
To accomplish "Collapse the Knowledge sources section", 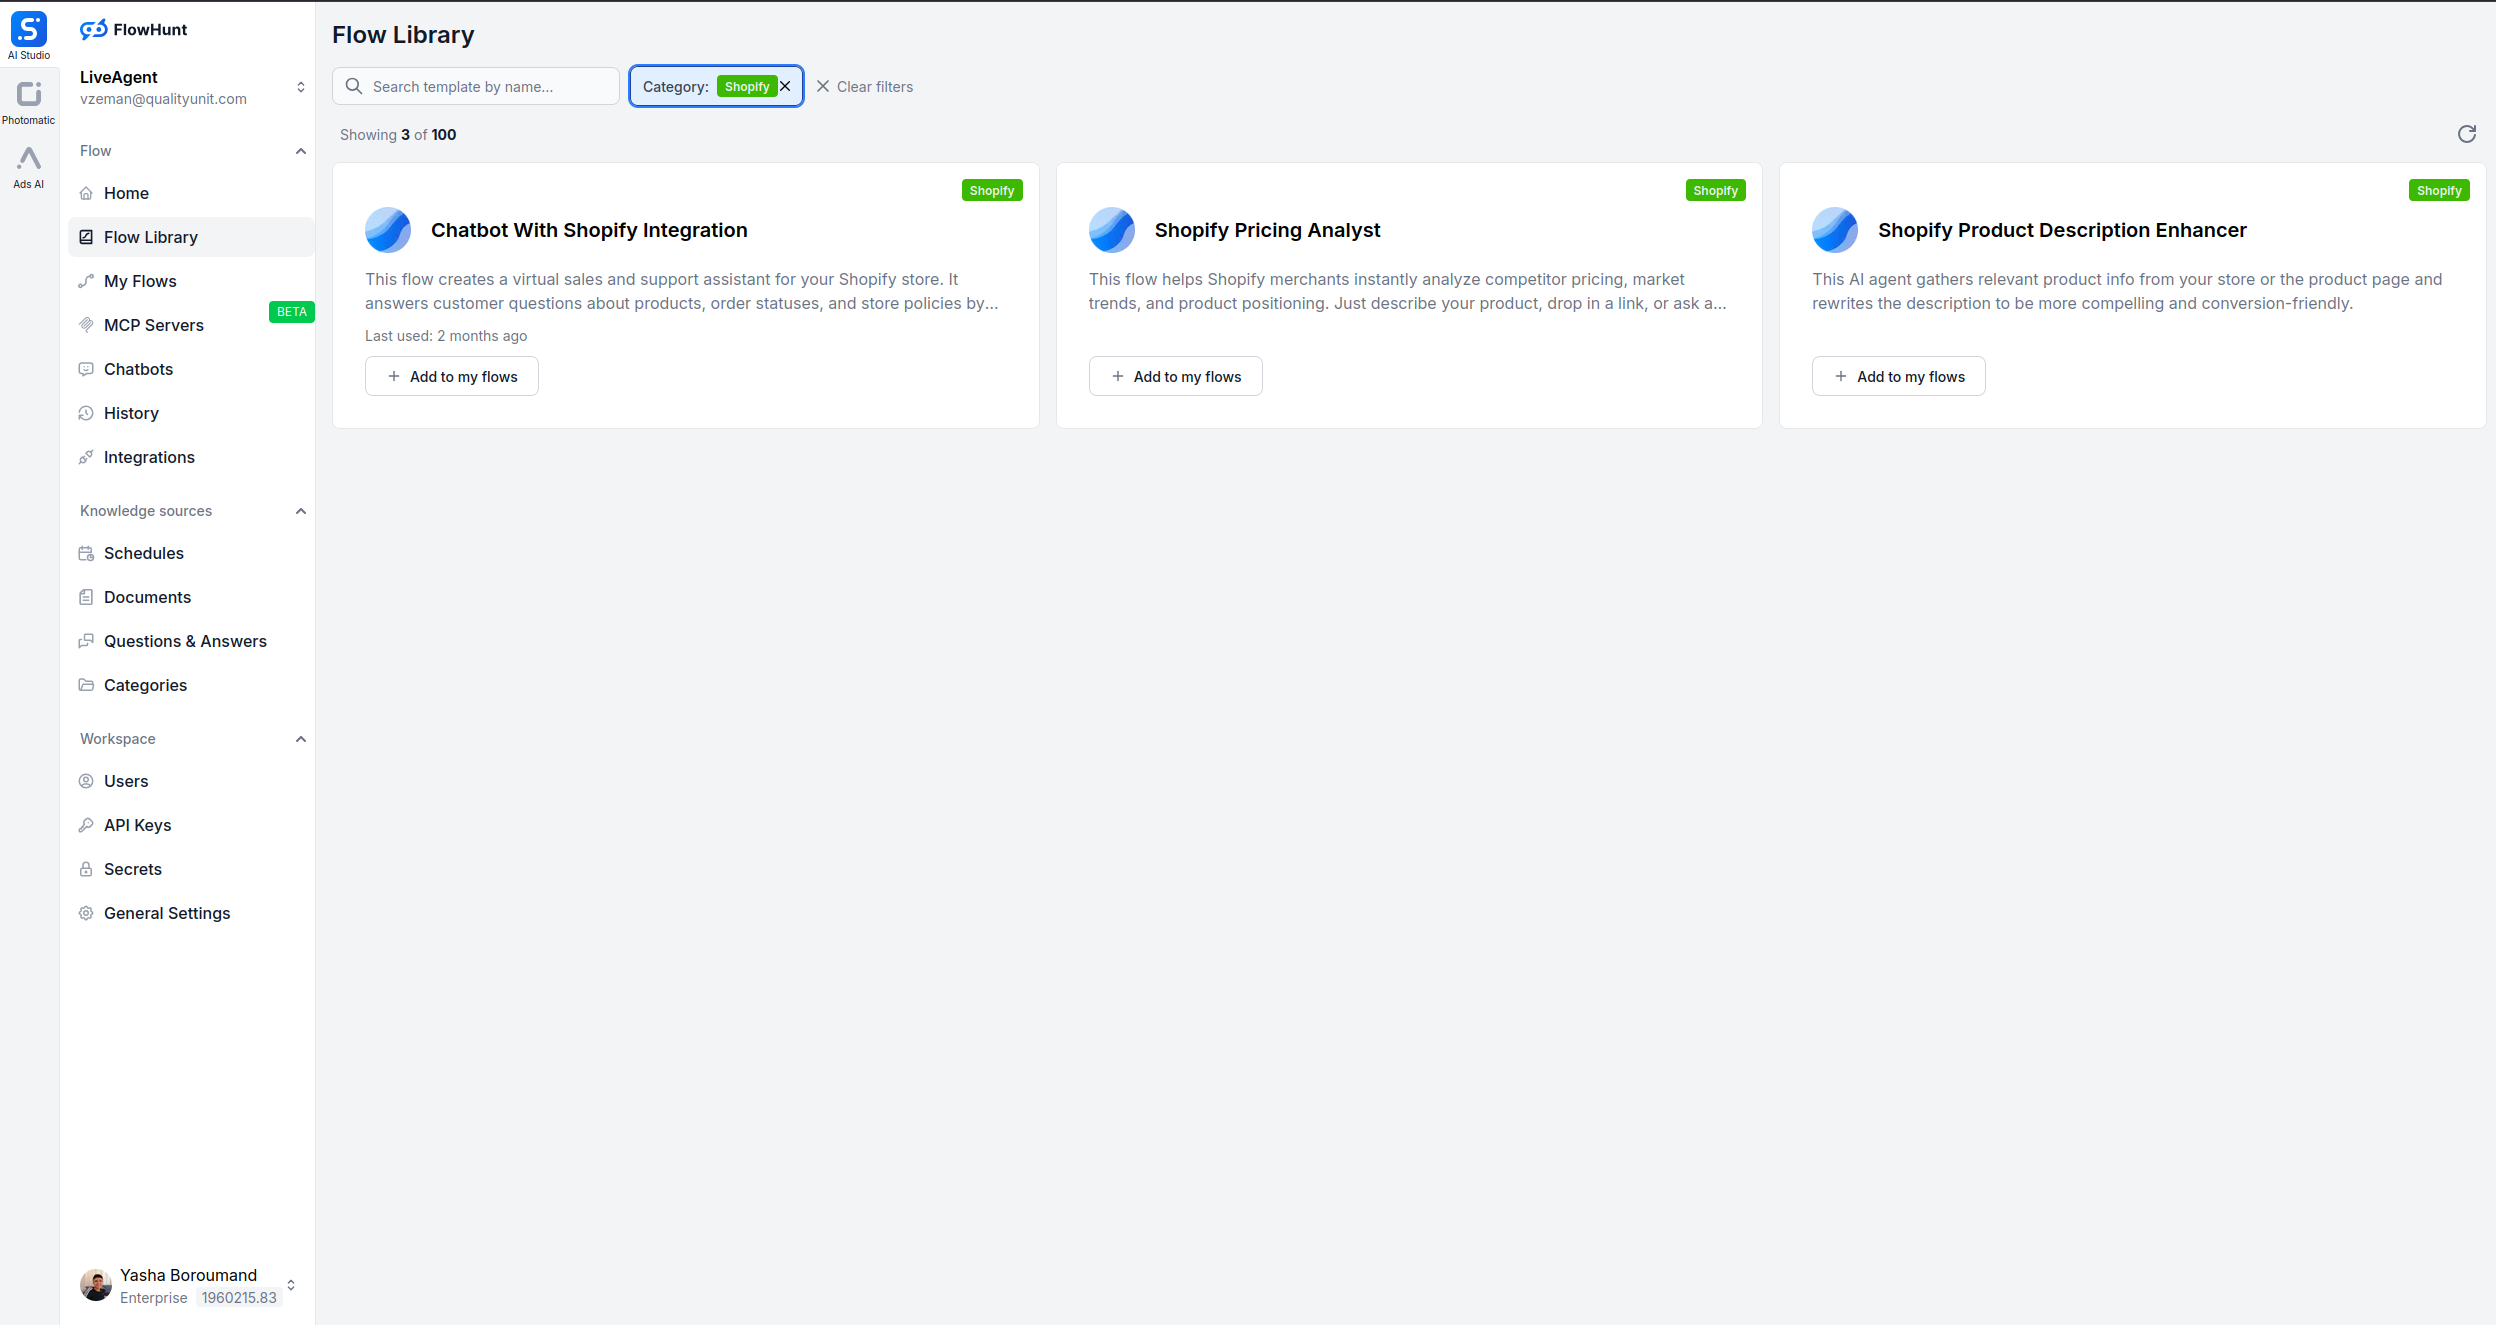I will click(301, 511).
